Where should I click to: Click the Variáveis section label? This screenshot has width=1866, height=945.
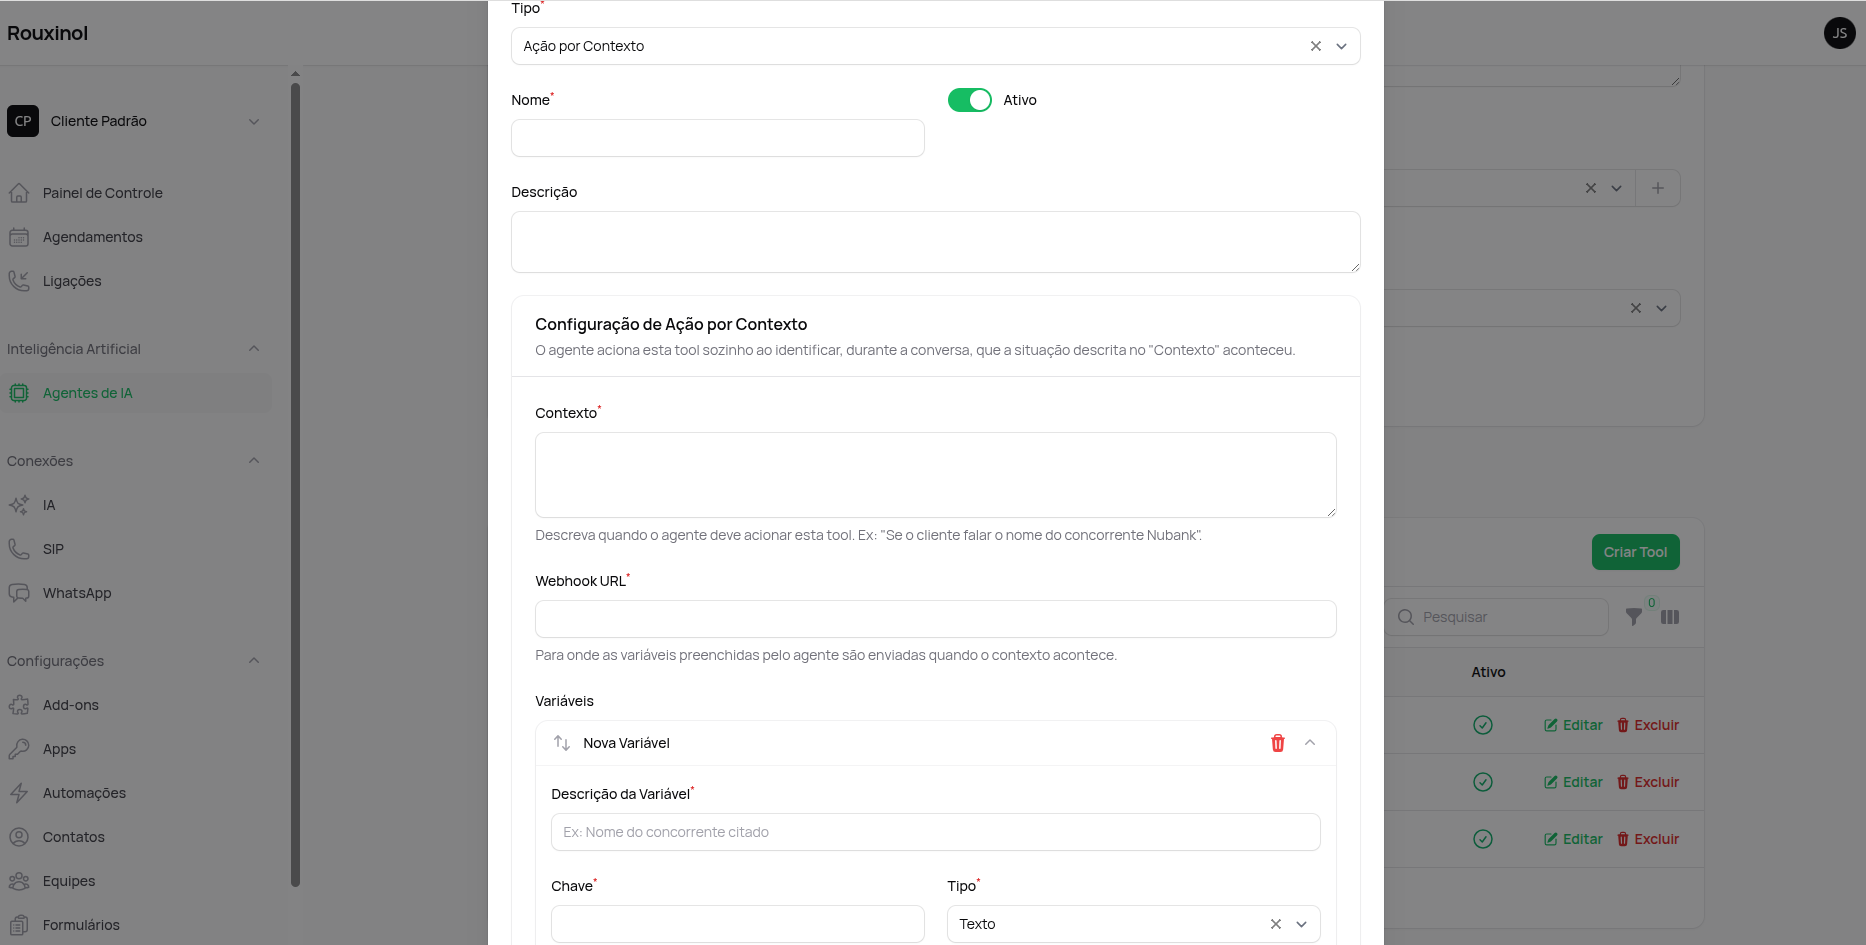[x=564, y=701]
